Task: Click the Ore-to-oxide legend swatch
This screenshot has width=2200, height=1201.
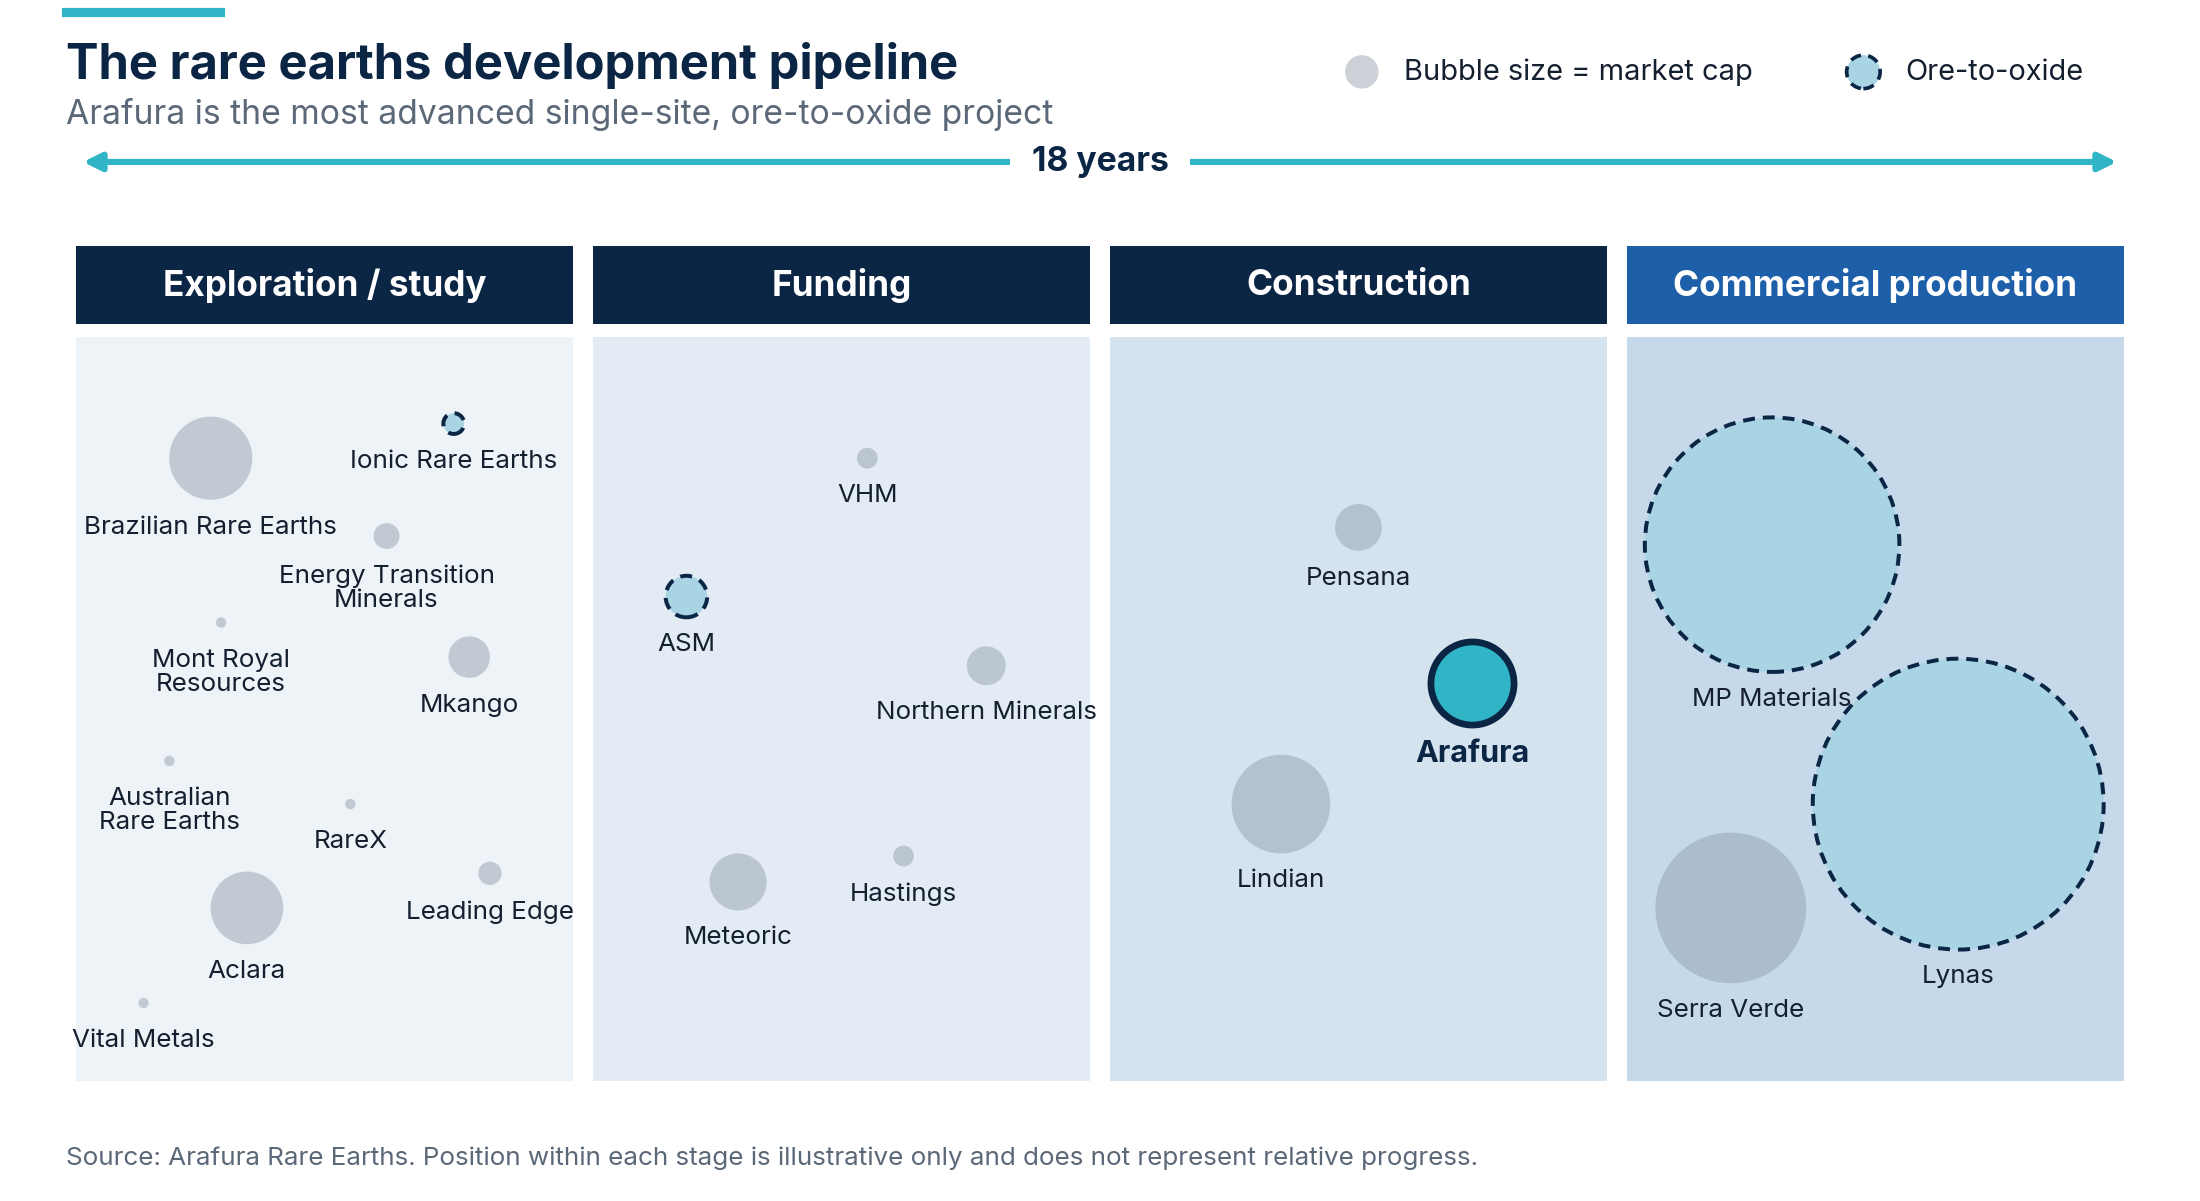Action: pyautogui.click(x=1863, y=71)
